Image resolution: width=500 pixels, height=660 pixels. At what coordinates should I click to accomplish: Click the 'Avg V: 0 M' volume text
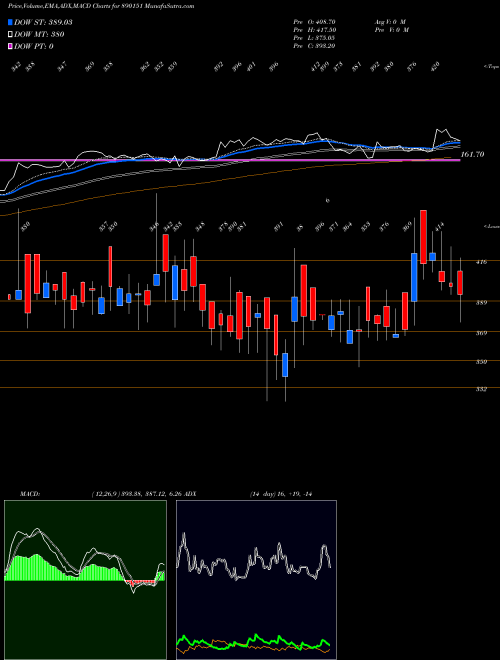click(390, 21)
